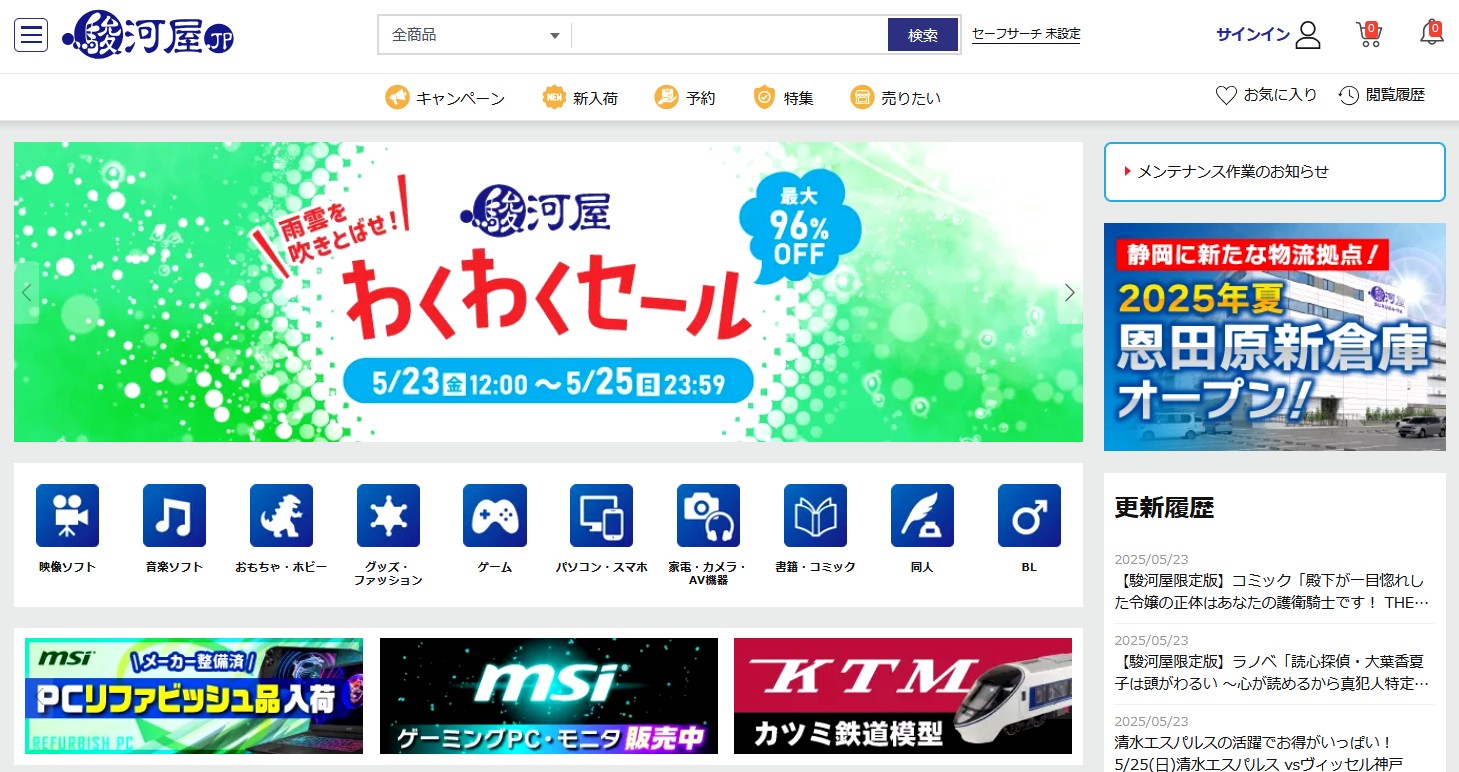Open the 特集 menu item
1459x772 pixels.
(x=783, y=98)
